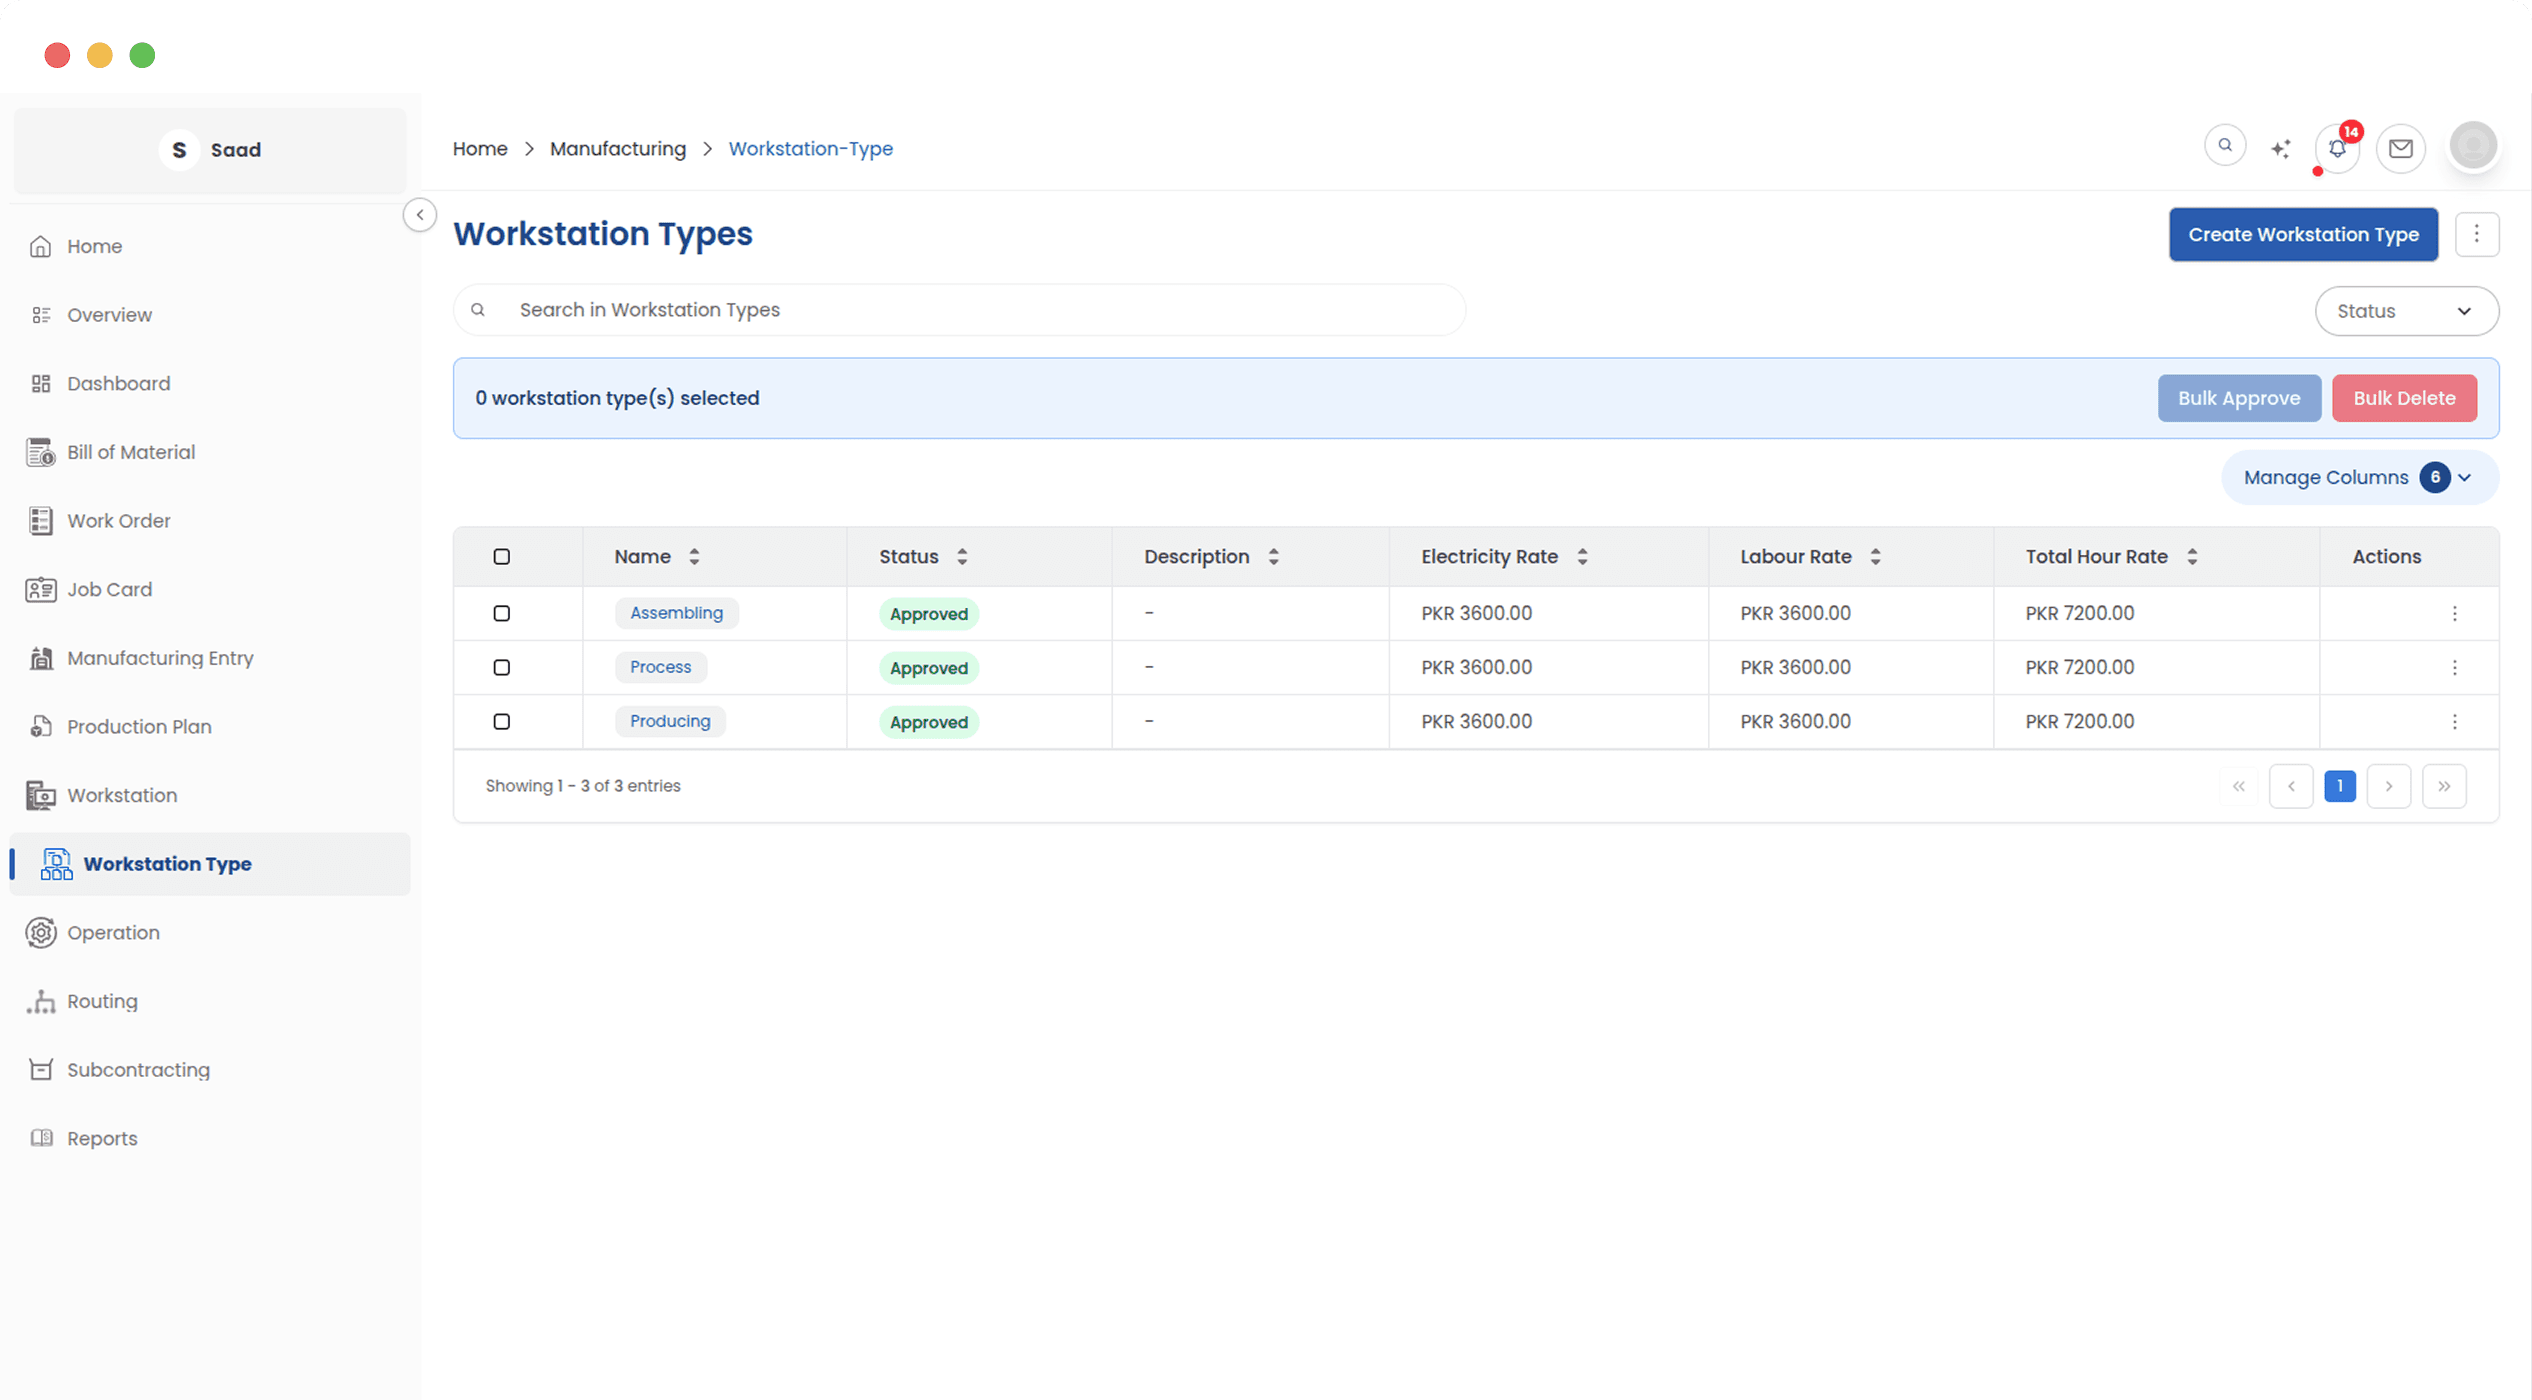This screenshot has height=1400, width=2532.
Task: Open the mail inbox icon in top bar
Action: [x=2401, y=147]
